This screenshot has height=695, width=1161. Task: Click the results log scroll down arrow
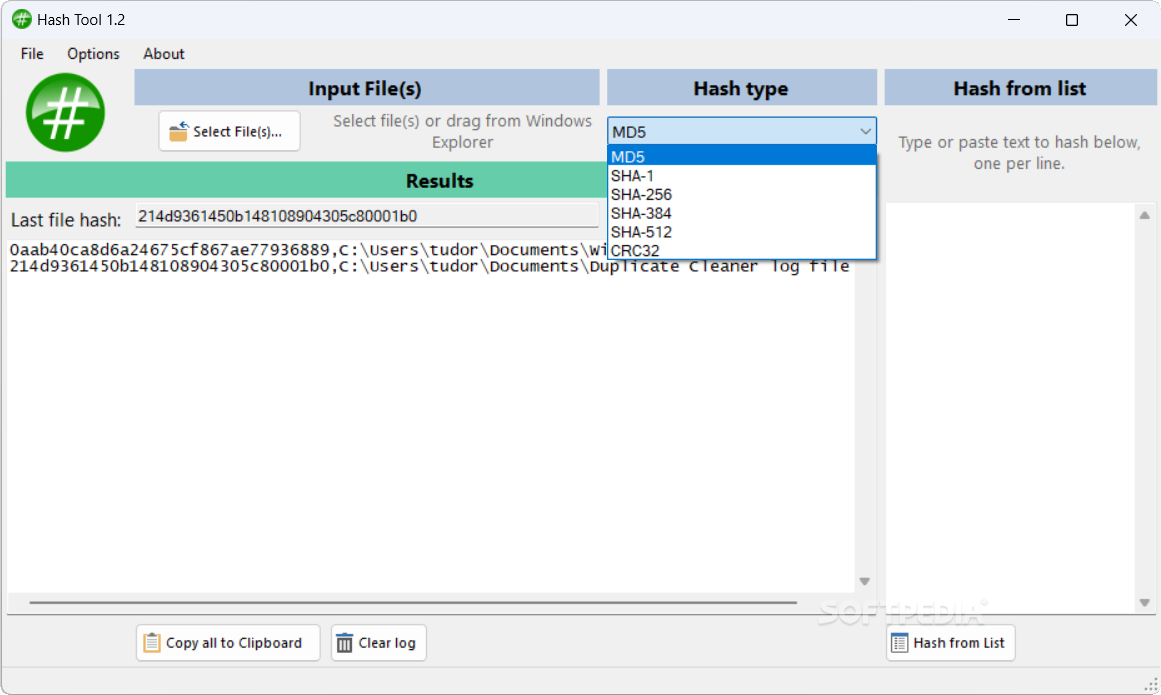click(x=864, y=582)
